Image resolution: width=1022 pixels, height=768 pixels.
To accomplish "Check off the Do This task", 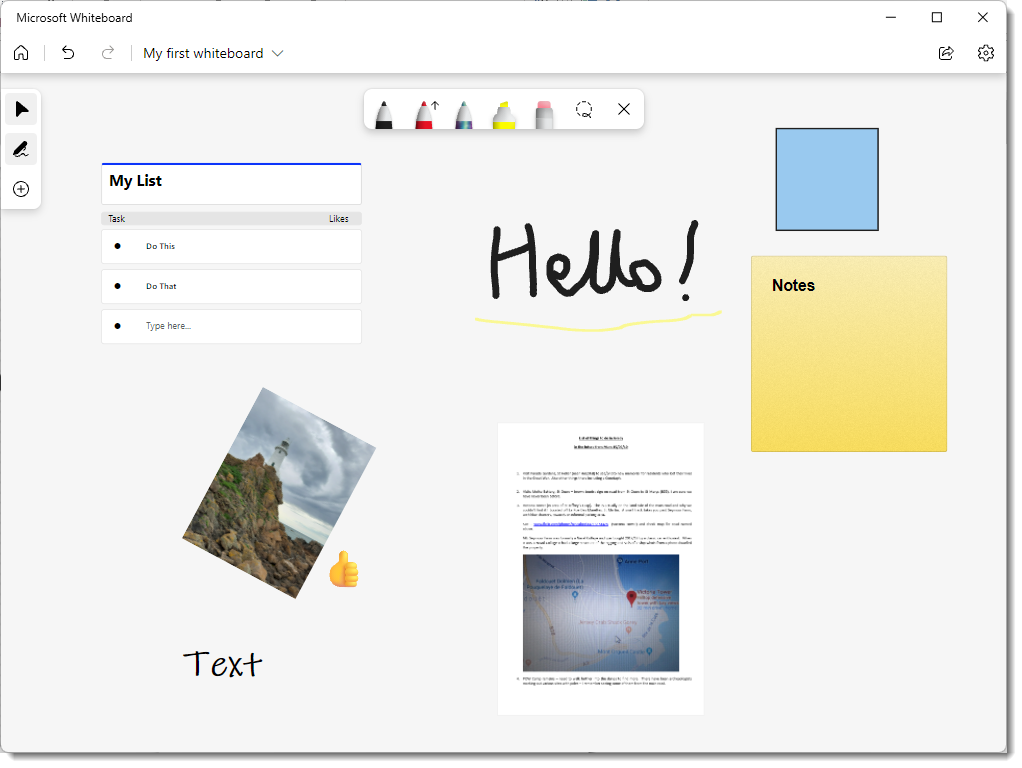I will point(119,246).
